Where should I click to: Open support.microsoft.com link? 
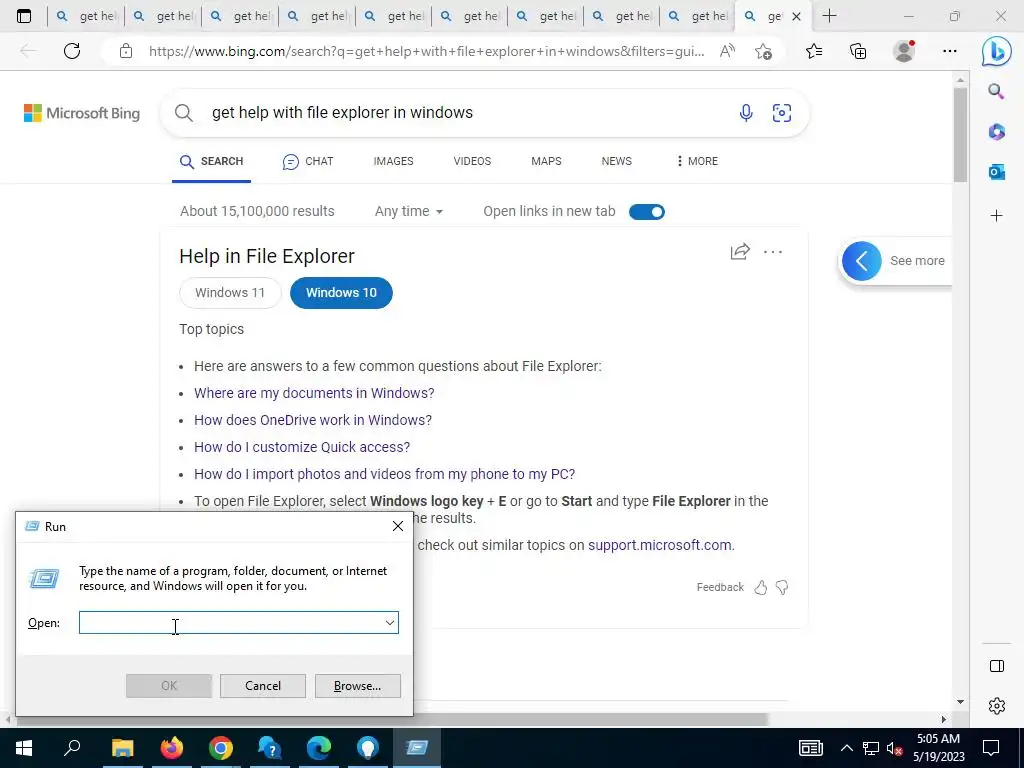point(661,545)
